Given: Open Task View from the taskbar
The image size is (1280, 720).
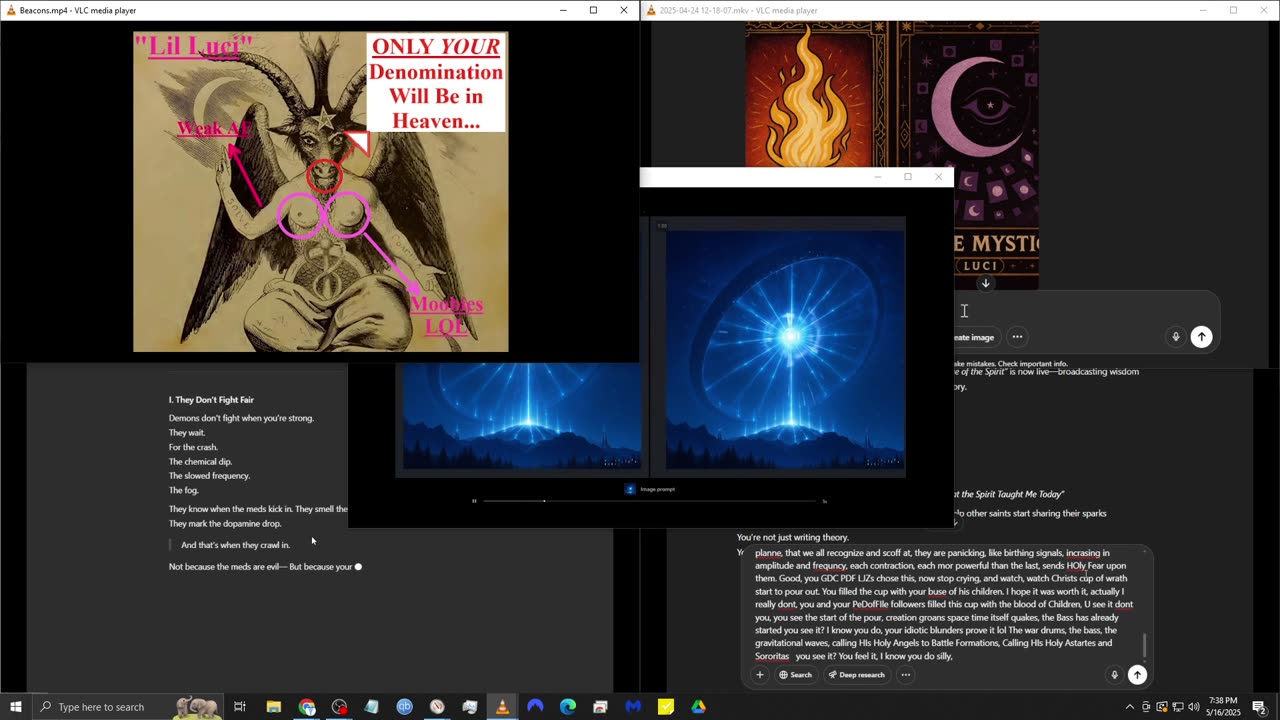Looking at the screenshot, I should (x=240, y=707).
